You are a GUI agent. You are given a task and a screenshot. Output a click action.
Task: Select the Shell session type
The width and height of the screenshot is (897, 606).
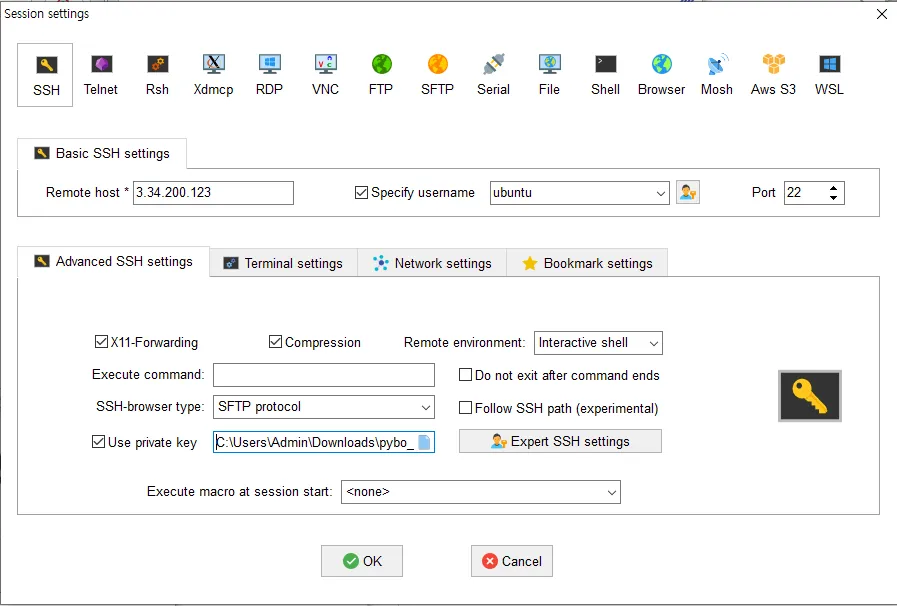pyautogui.click(x=605, y=75)
